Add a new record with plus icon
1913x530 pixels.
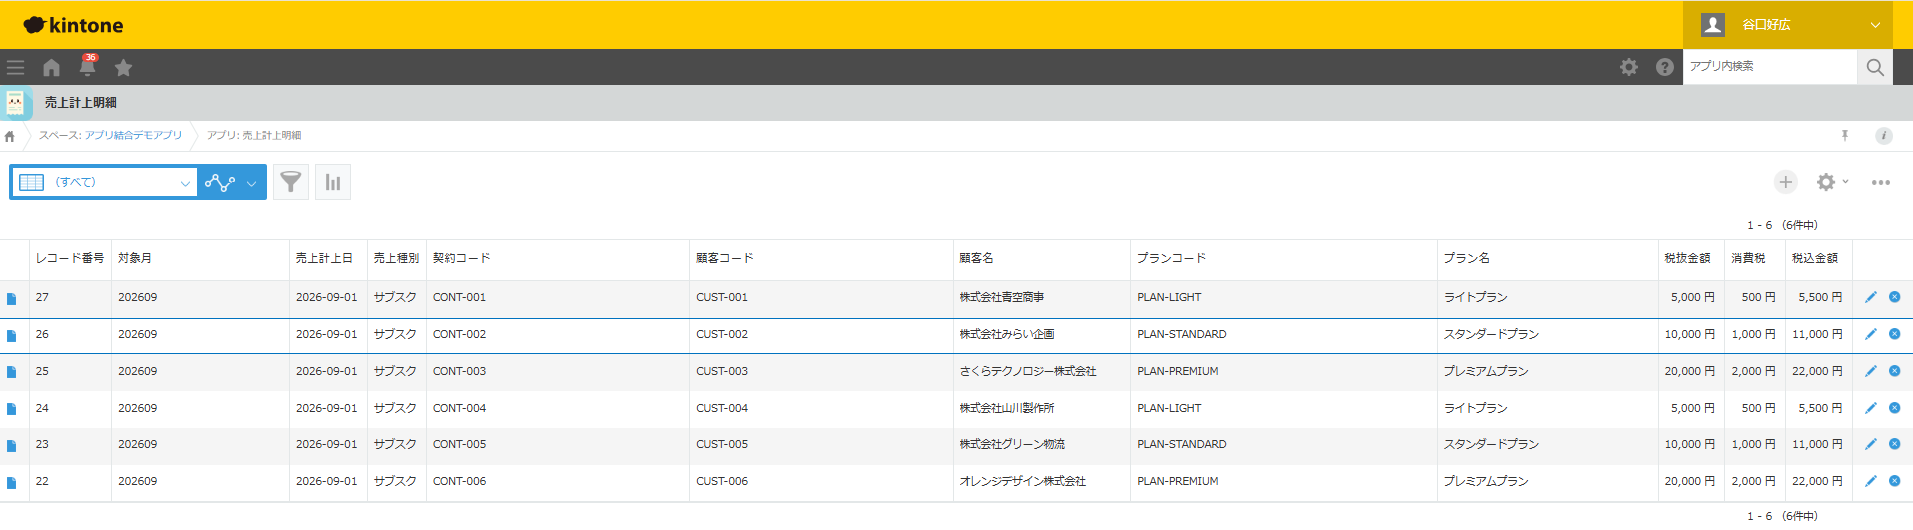[1786, 182]
